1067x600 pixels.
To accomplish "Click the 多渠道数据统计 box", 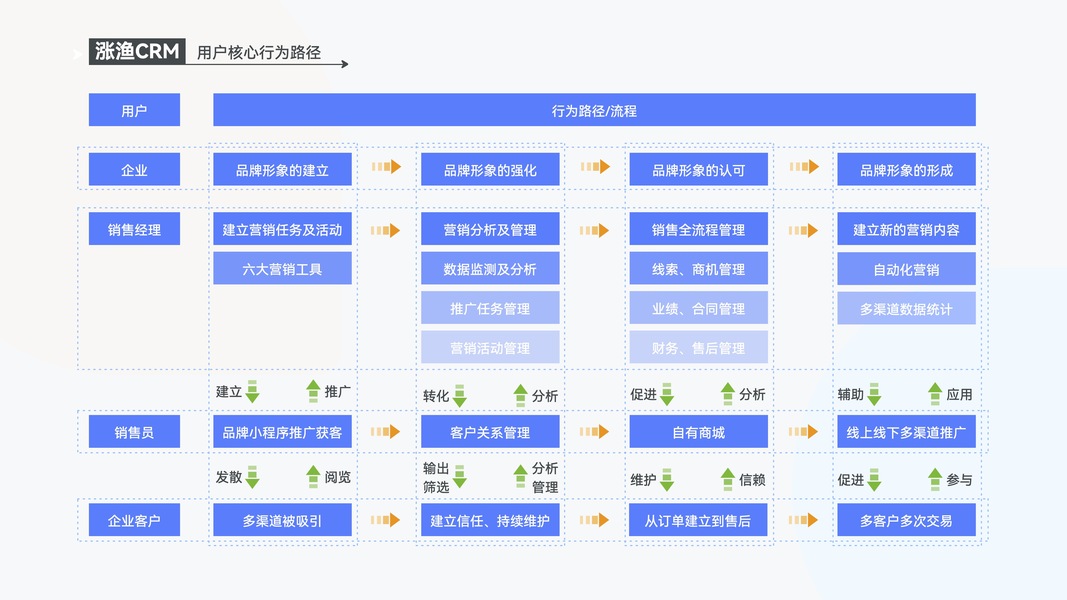I will pyautogui.click(x=906, y=308).
